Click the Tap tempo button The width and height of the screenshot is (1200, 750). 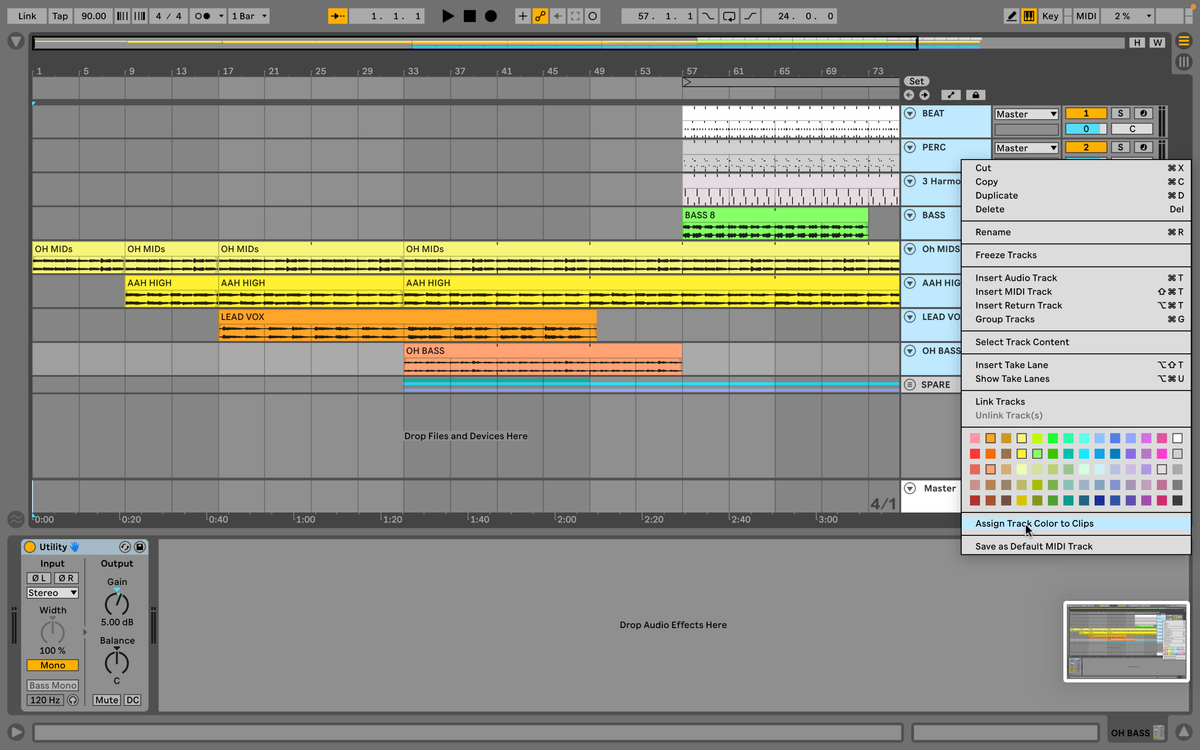[x=58, y=16]
